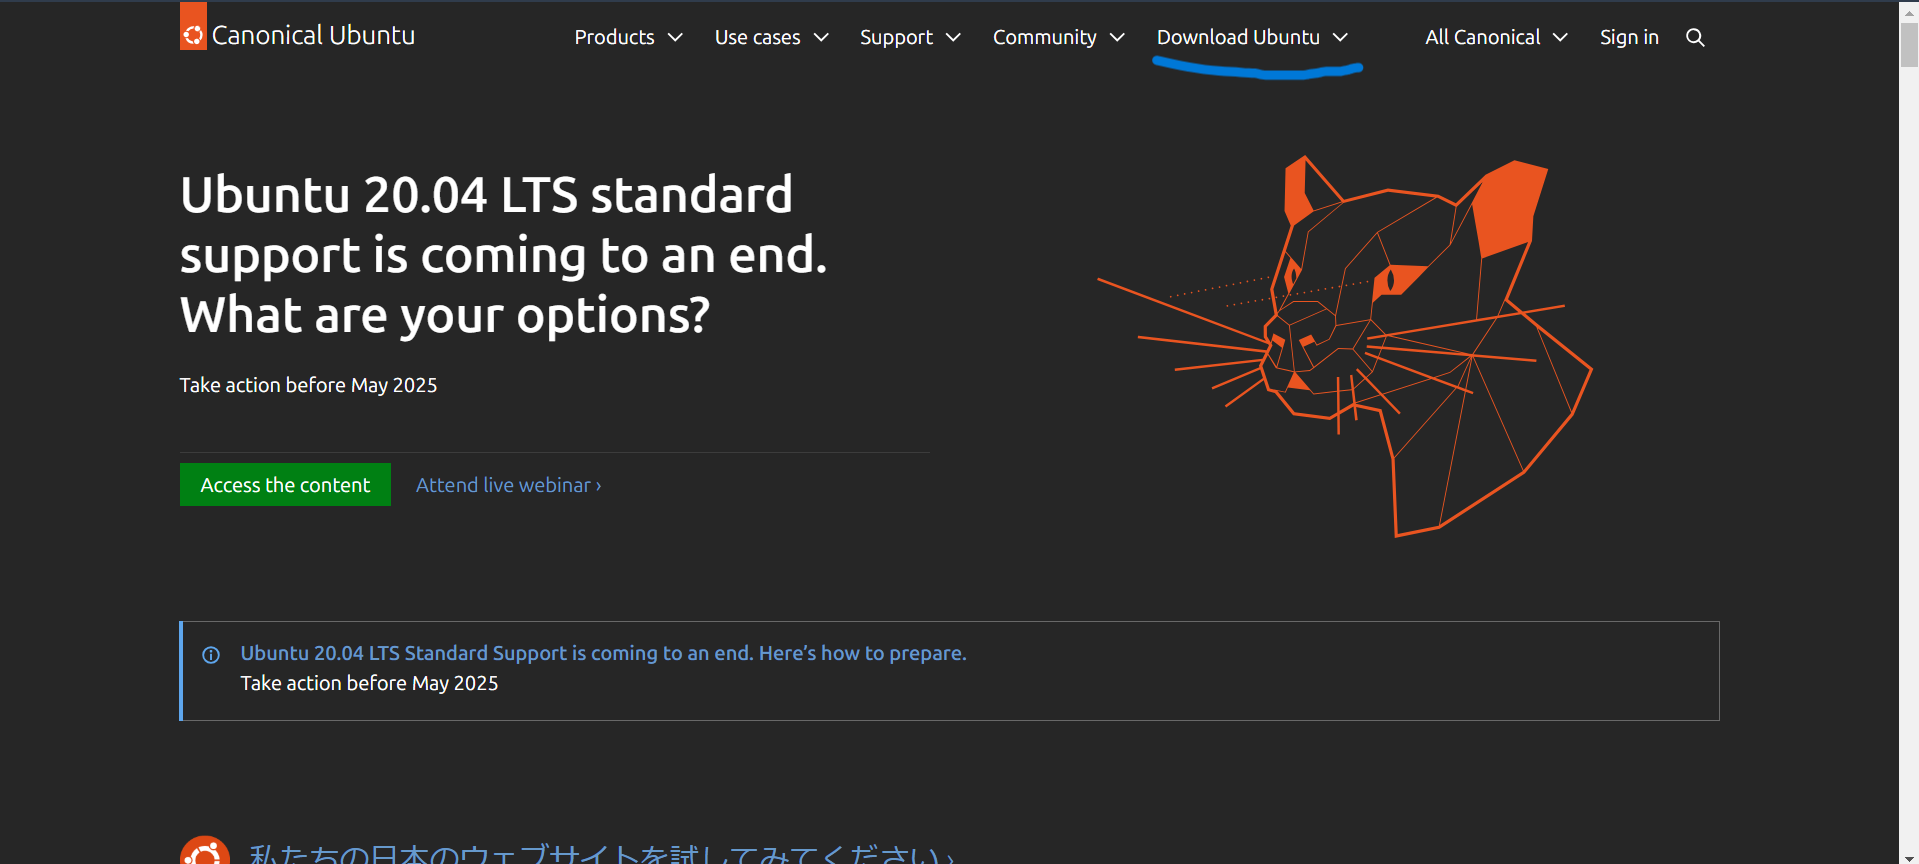Click the info icon in notification banner
1919x864 pixels.
pyautogui.click(x=211, y=655)
